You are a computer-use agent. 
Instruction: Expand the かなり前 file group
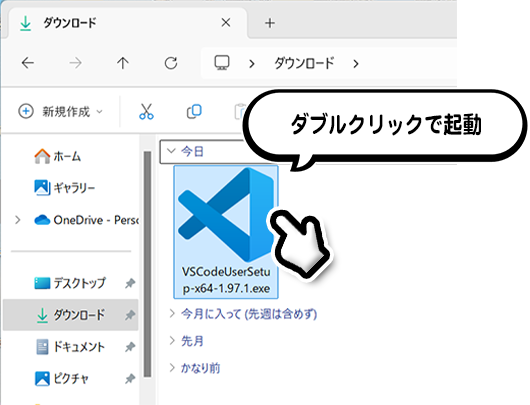pos(172,368)
